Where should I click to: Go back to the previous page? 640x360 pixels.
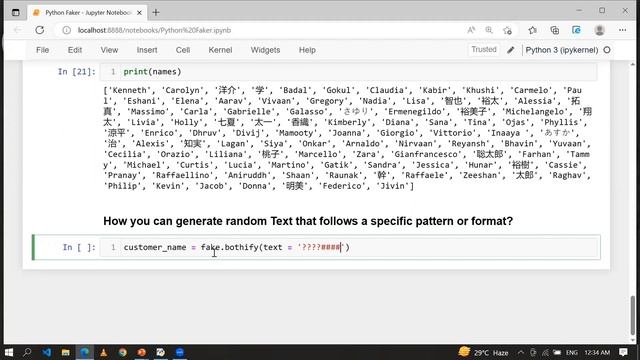pos(18,30)
